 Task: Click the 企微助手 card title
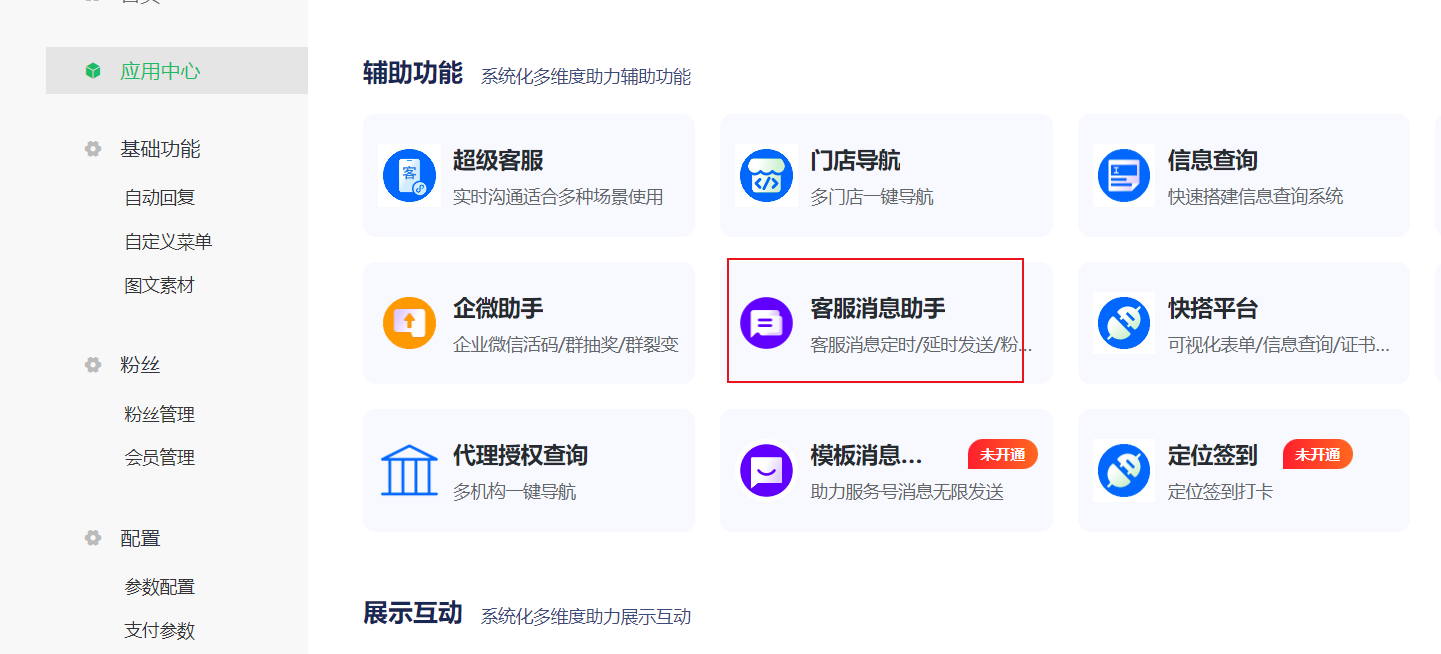click(498, 308)
